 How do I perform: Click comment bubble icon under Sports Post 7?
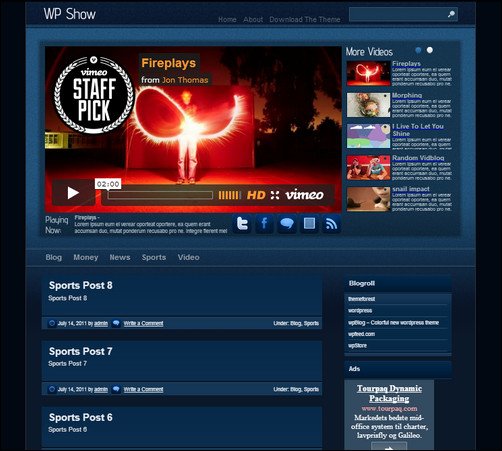click(x=116, y=389)
